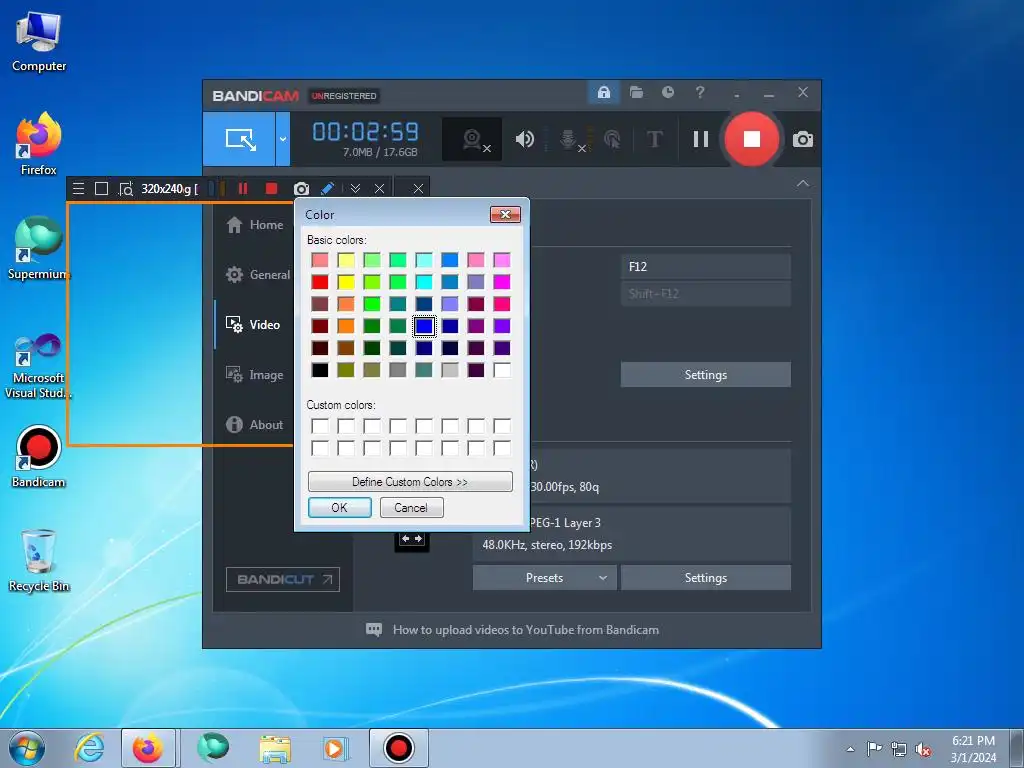Open the About tab

[x=254, y=424]
